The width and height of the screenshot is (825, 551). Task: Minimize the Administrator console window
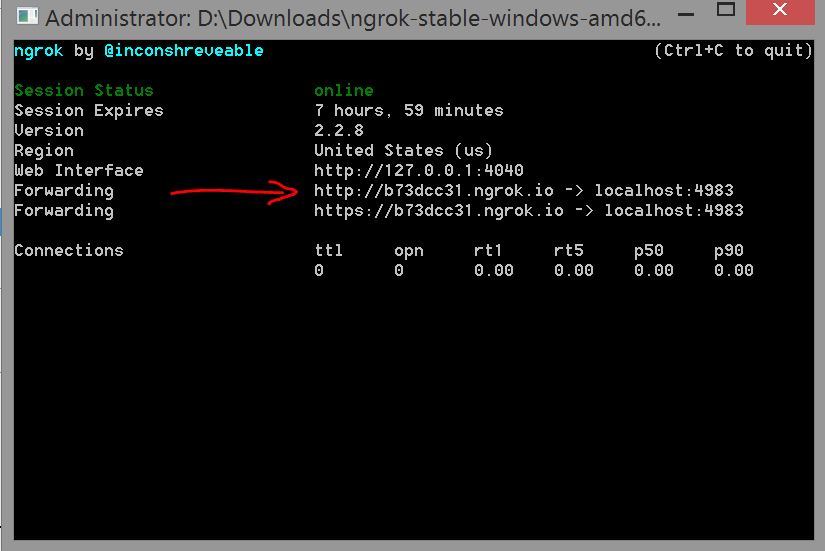(686, 14)
